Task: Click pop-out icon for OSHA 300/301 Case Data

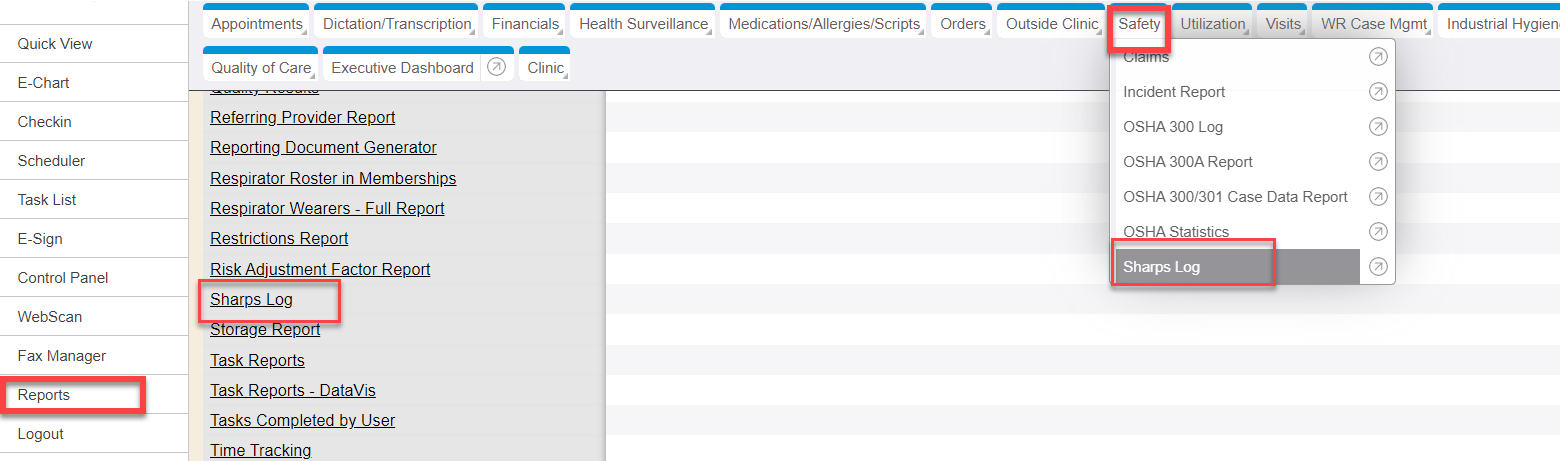Action: (x=1378, y=197)
